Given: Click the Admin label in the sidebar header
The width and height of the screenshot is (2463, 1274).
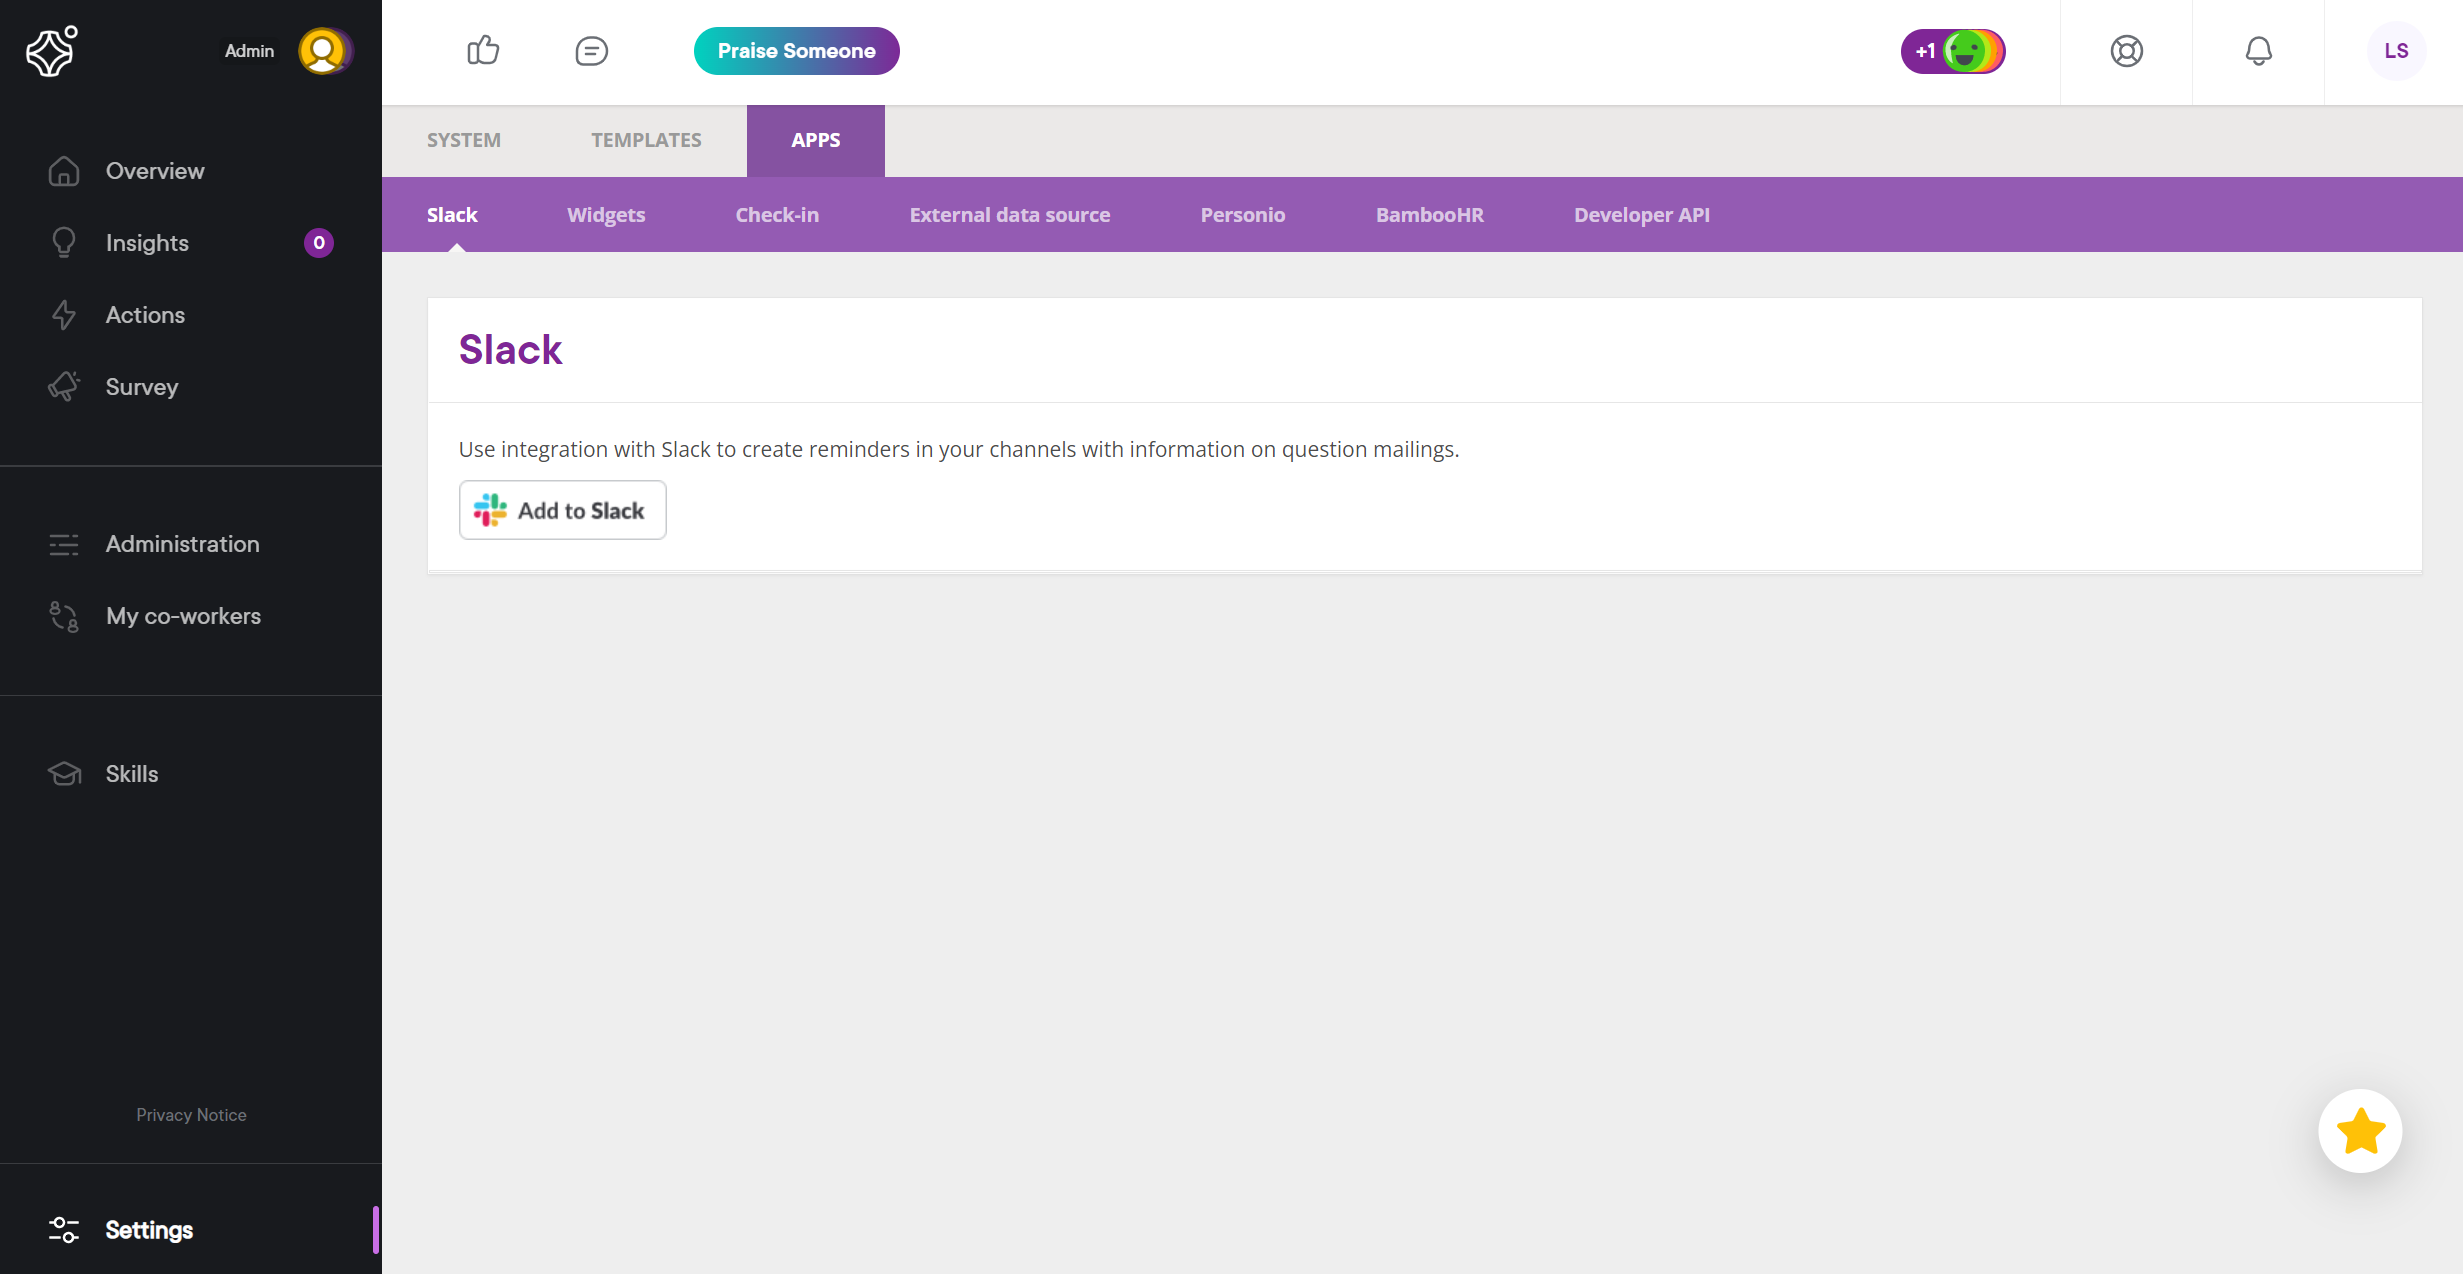Looking at the screenshot, I should coord(249,51).
